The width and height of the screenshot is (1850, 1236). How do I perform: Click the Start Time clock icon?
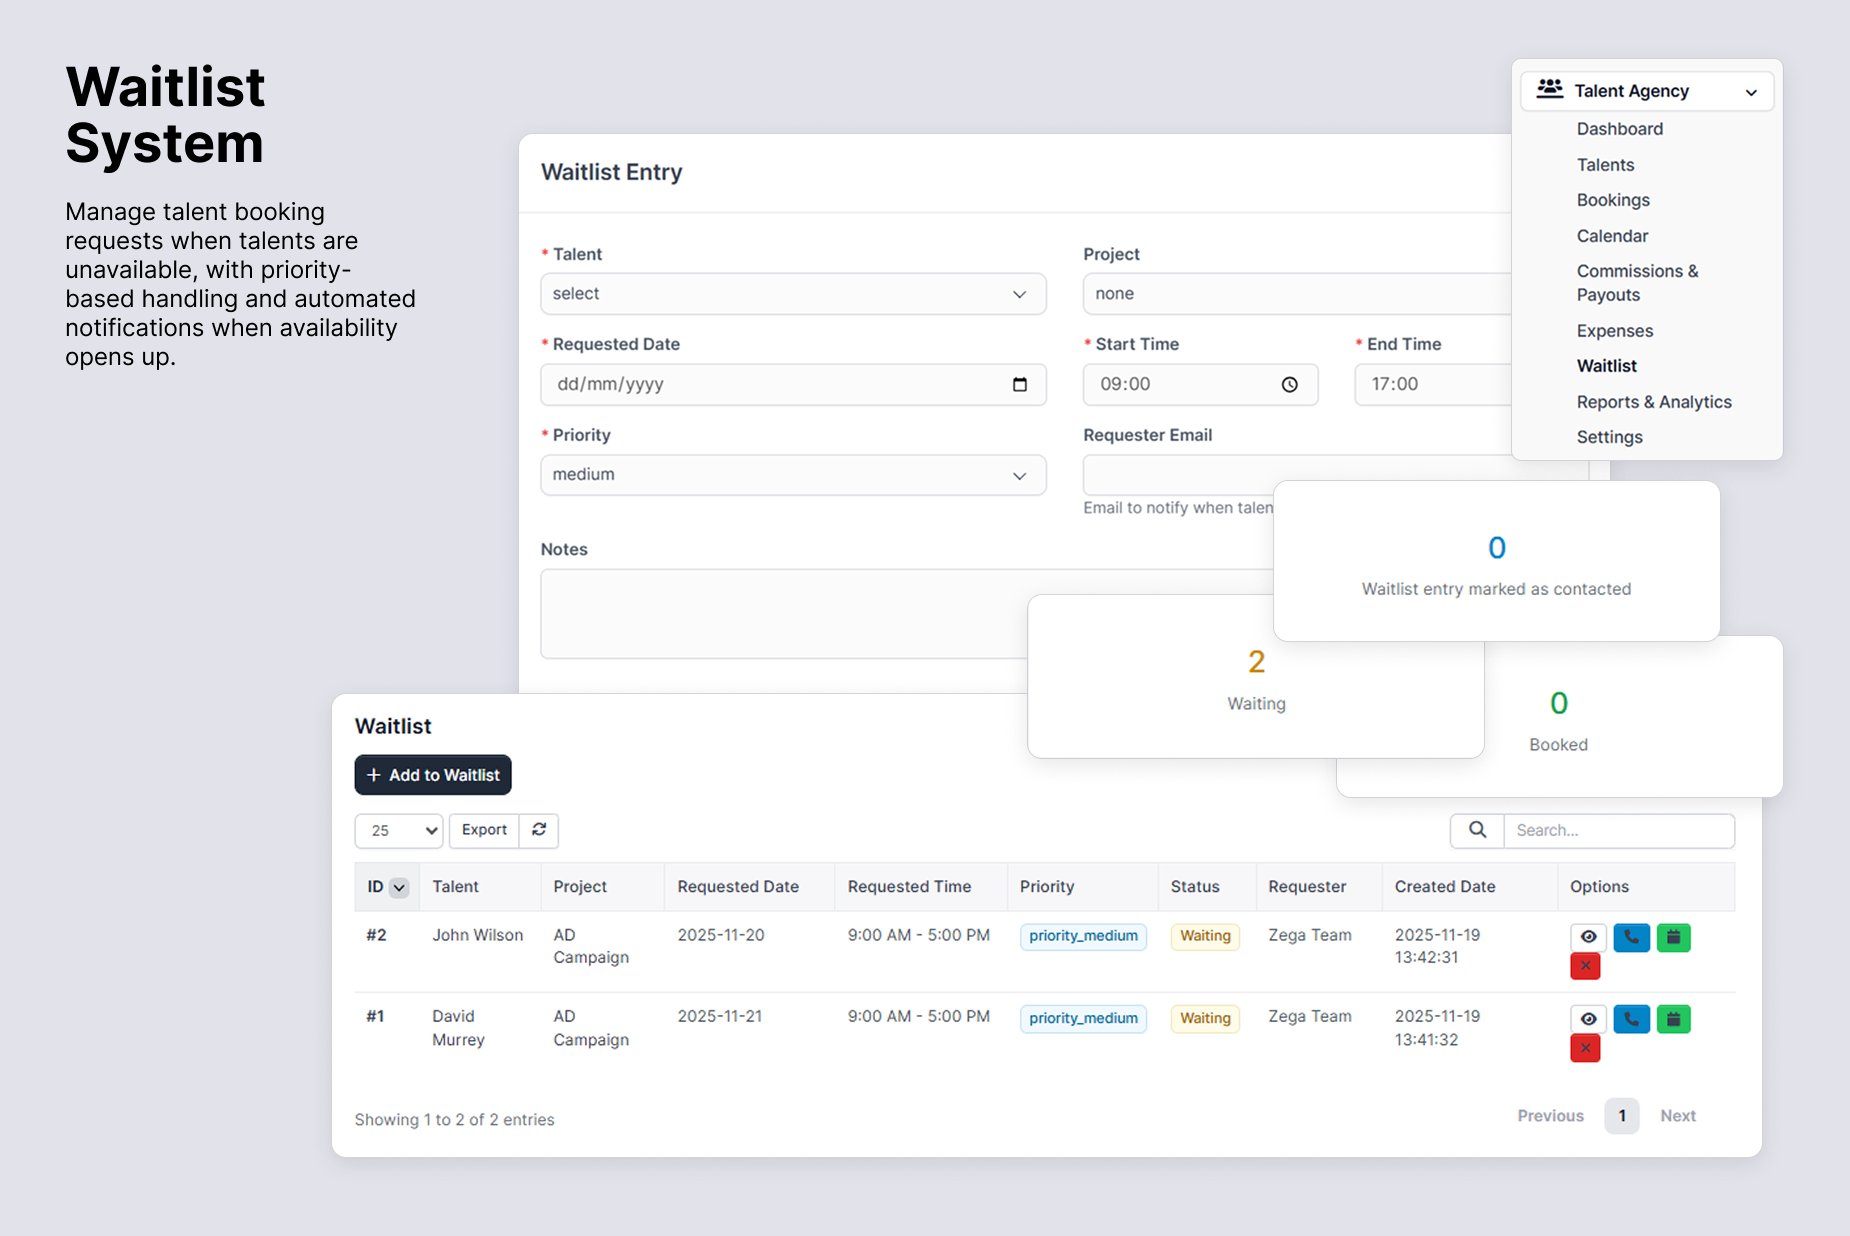click(x=1290, y=384)
